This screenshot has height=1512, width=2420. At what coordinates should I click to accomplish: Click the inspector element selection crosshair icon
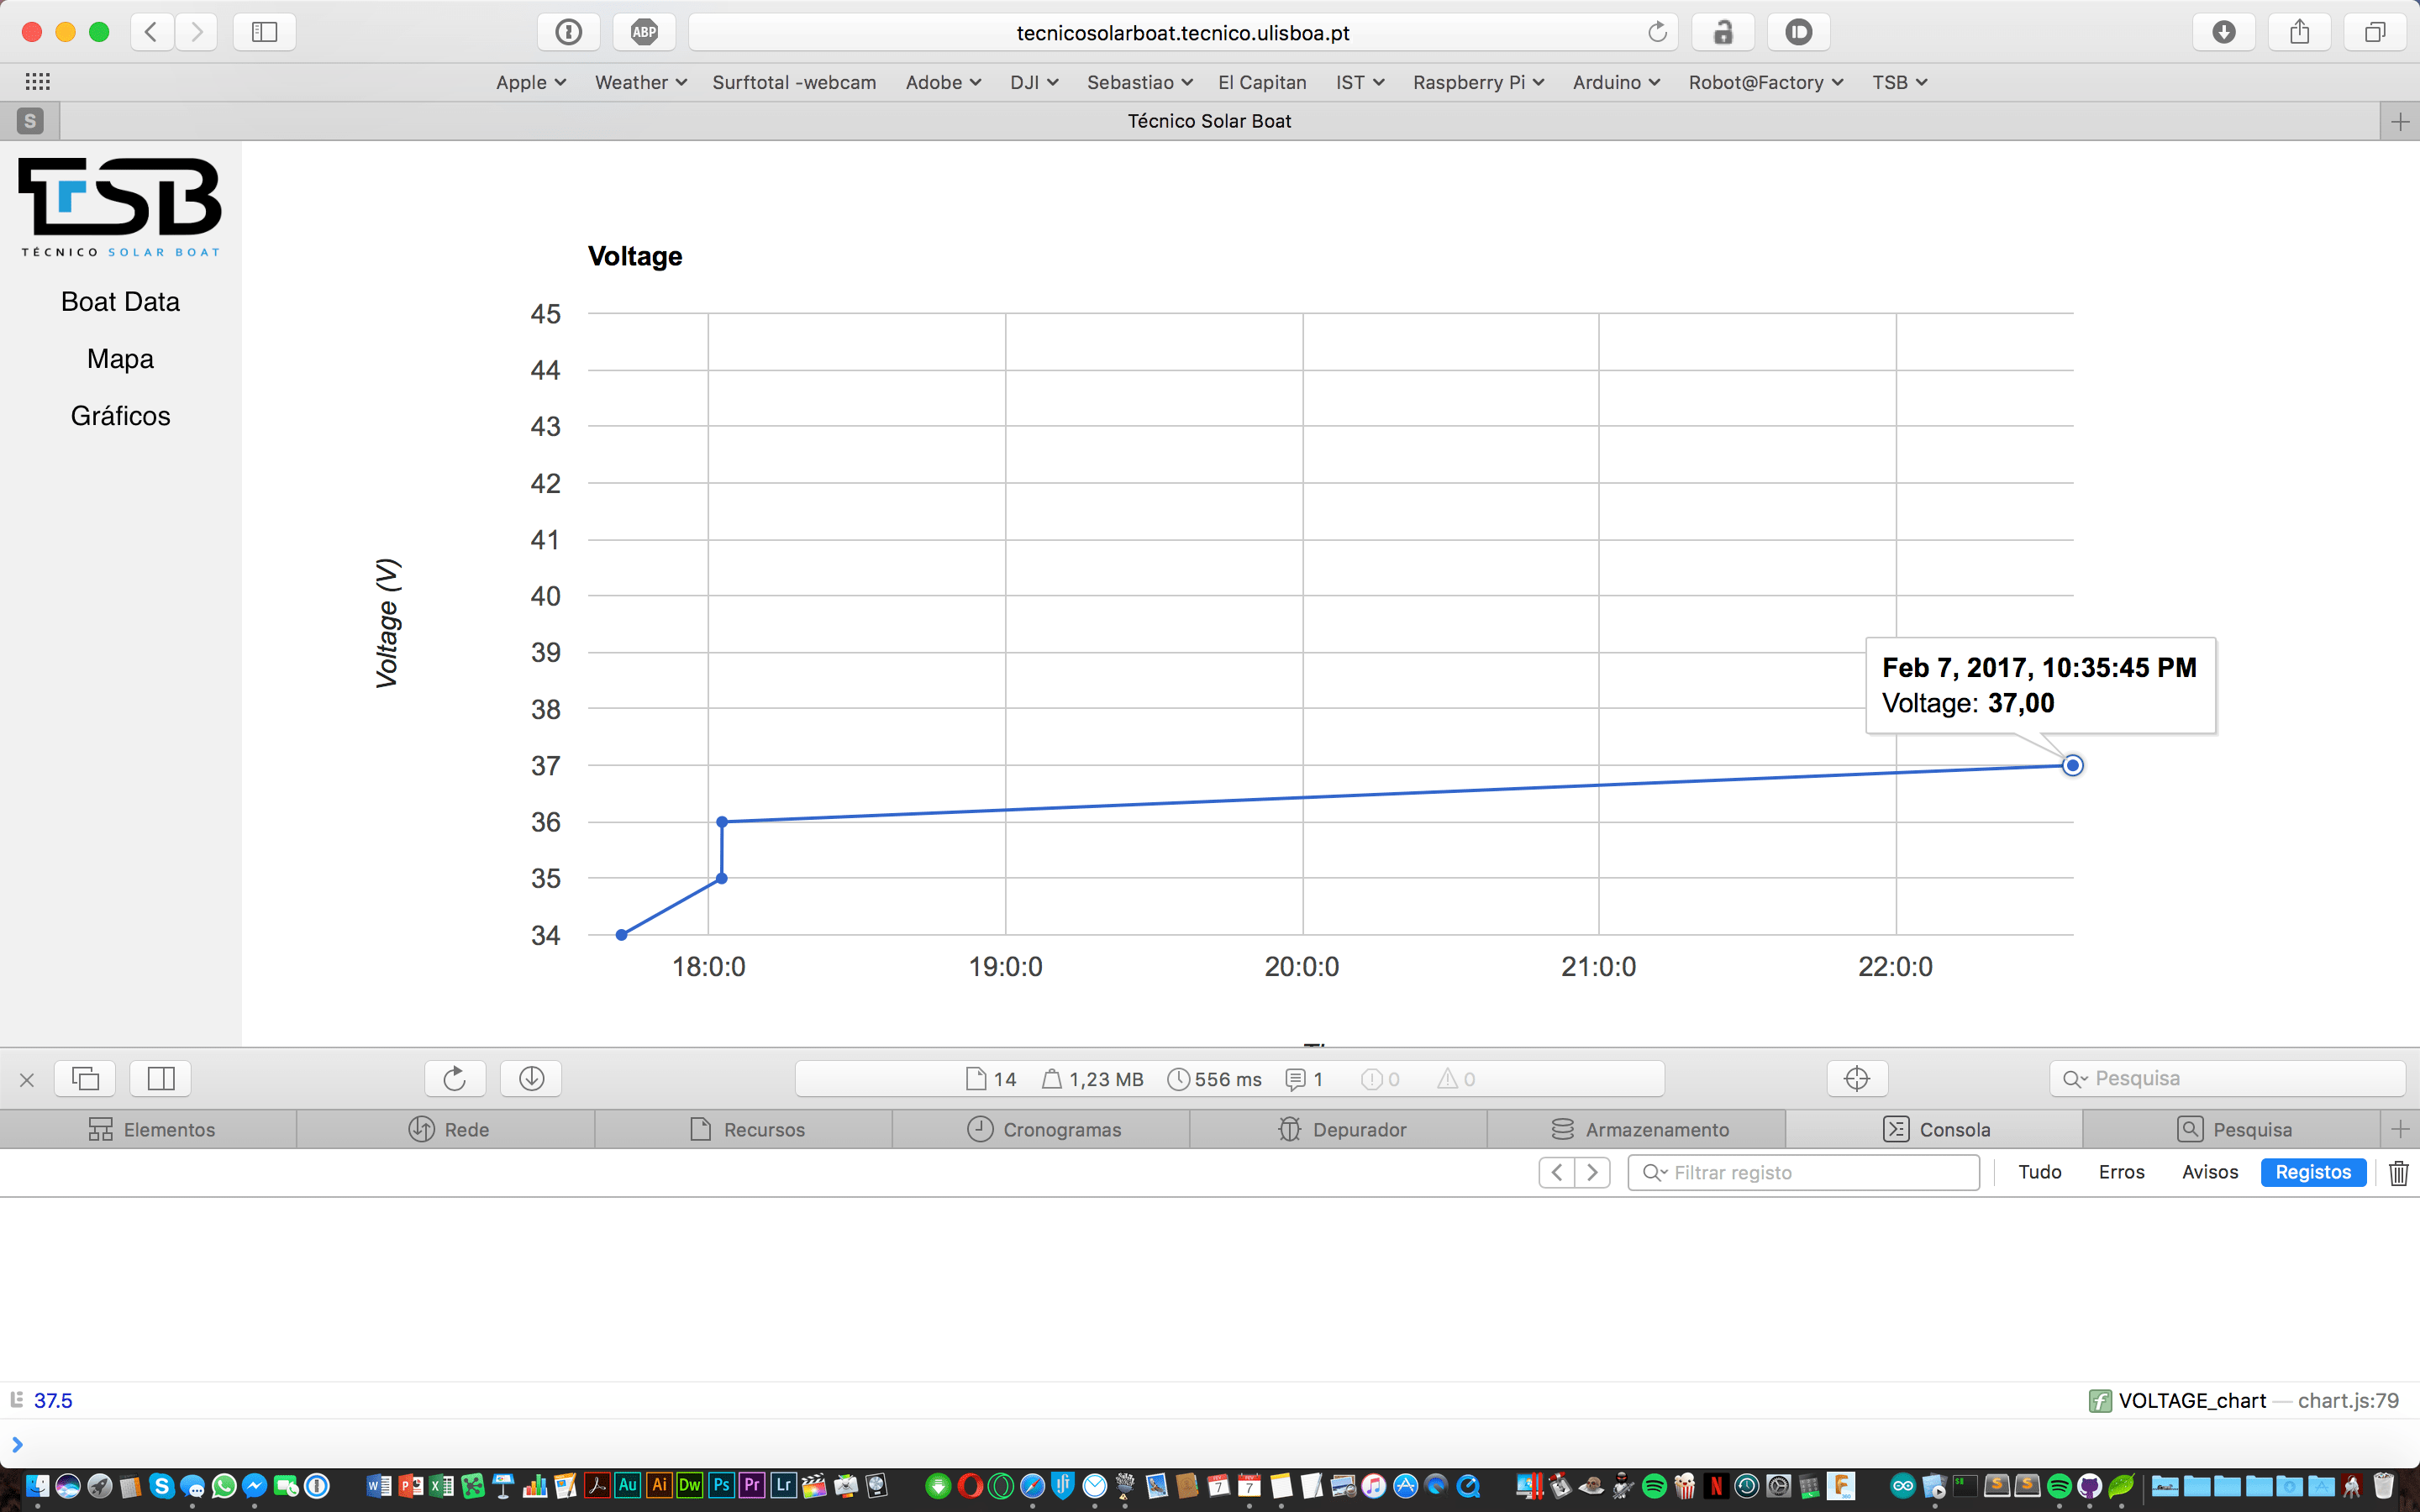(x=1856, y=1078)
